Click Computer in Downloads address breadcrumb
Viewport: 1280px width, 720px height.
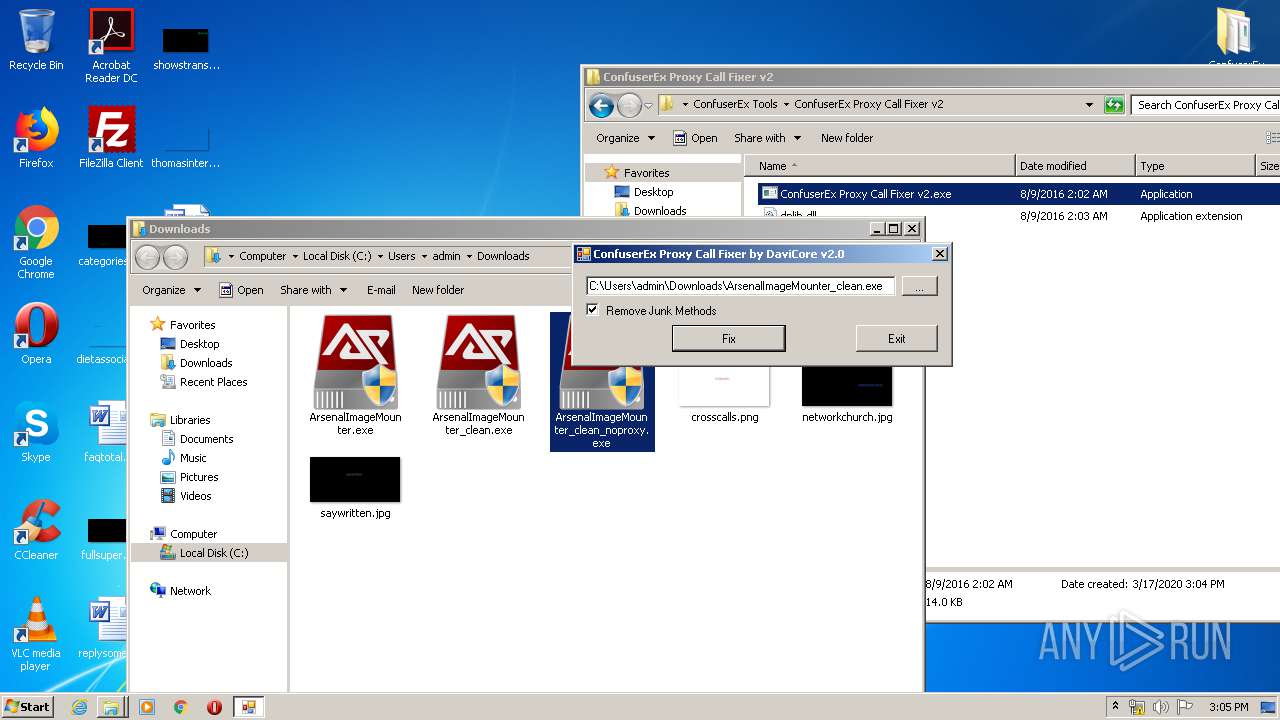coord(262,256)
